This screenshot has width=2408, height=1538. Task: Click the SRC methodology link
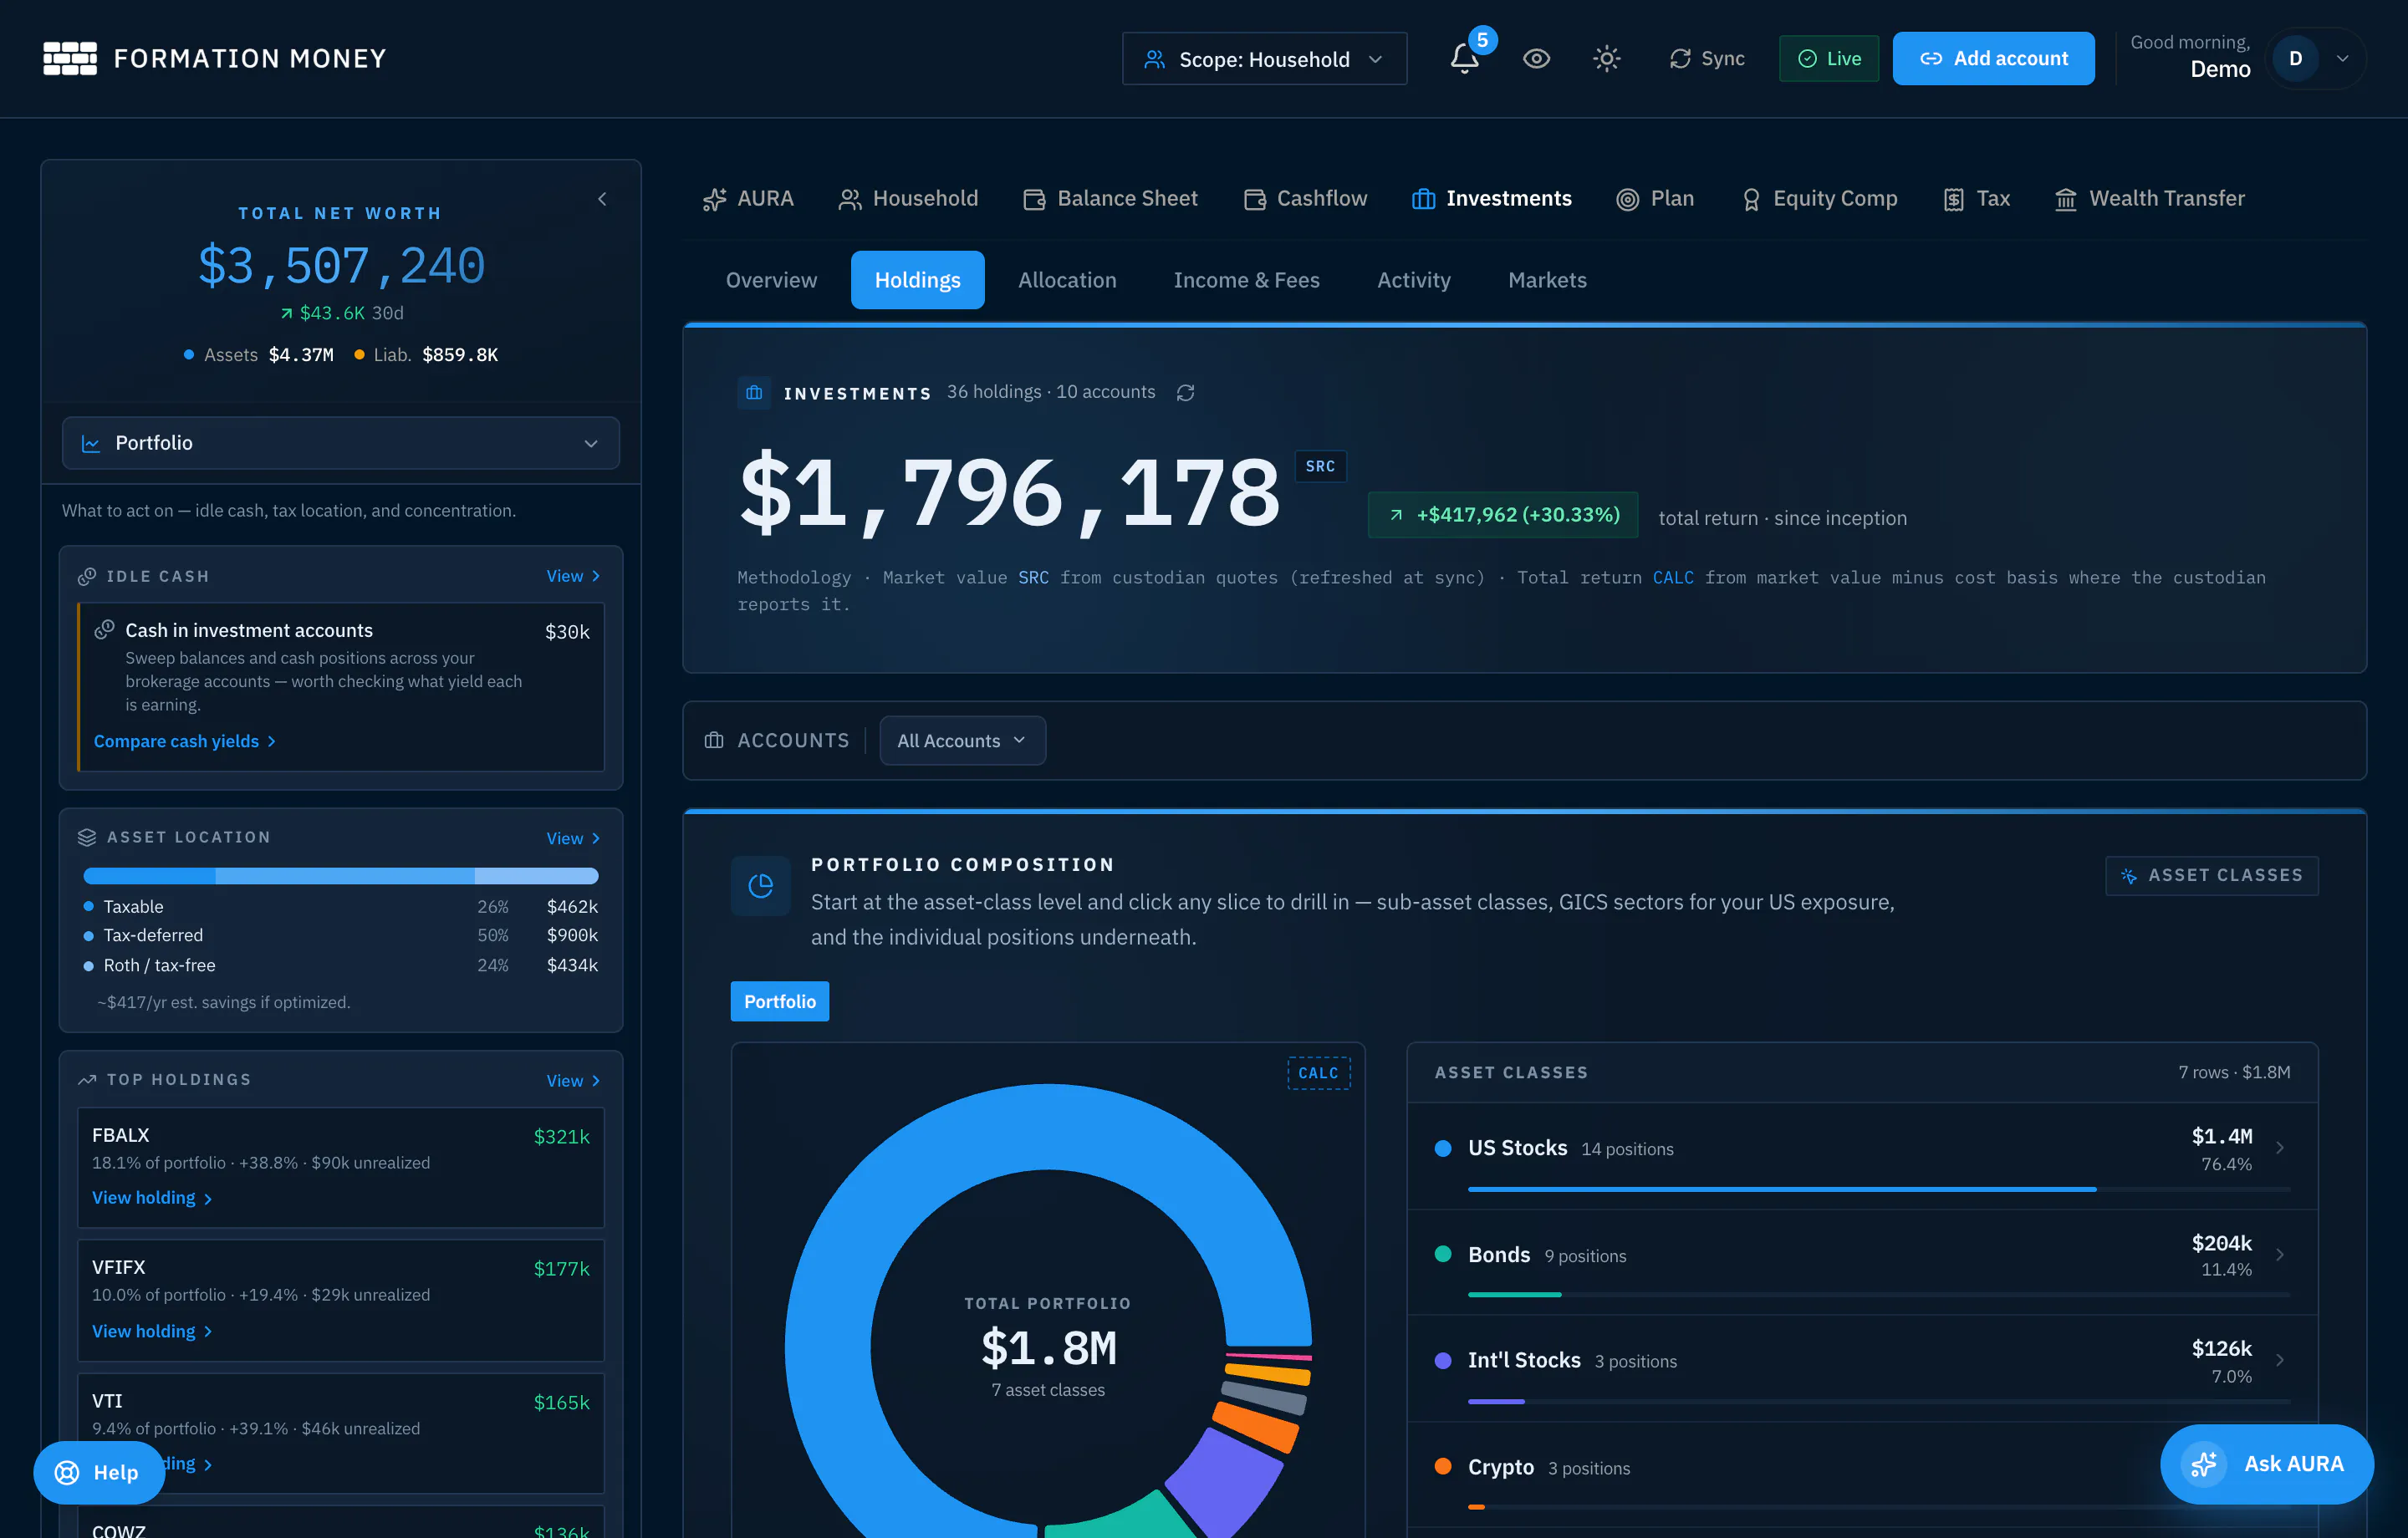coord(1033,578)
